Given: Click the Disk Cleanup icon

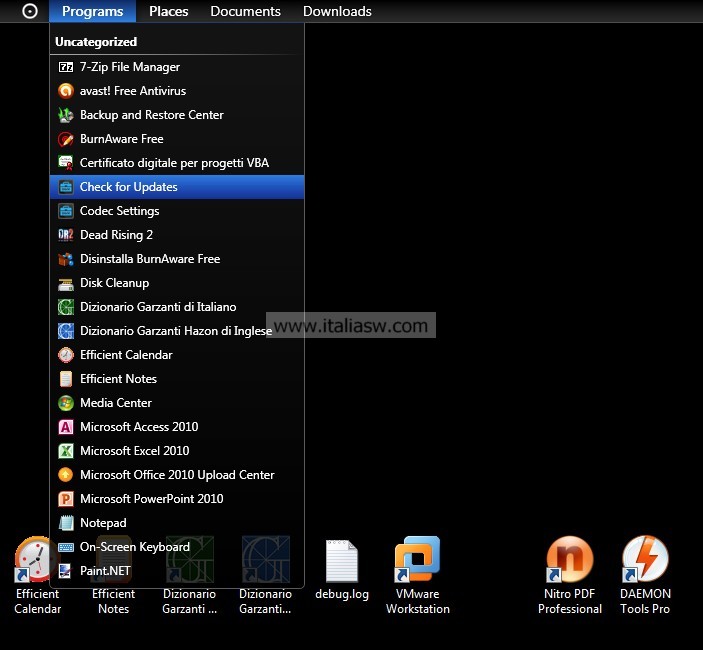Looking at the screenshot, I should pos(66,283).
